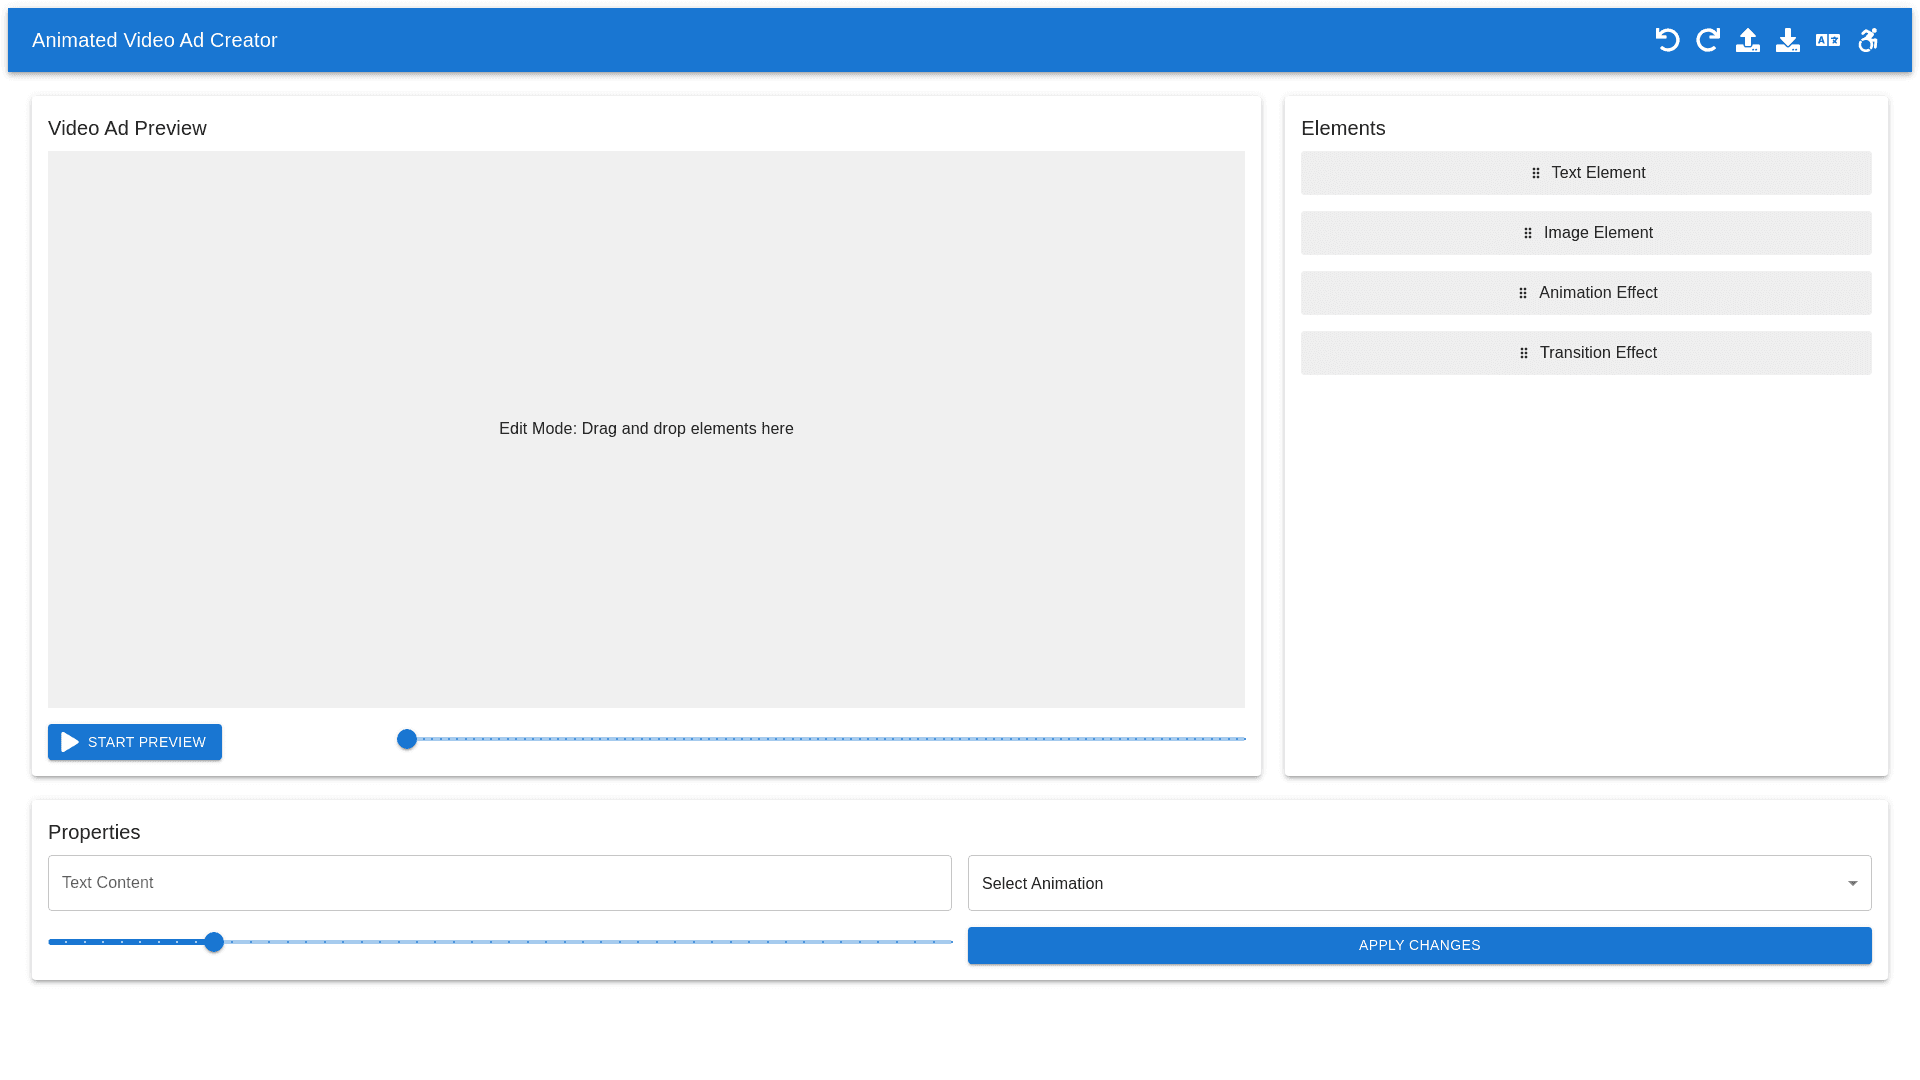Click the undo icon in header
1920x1080 pixels.
tap(1667, 40)
